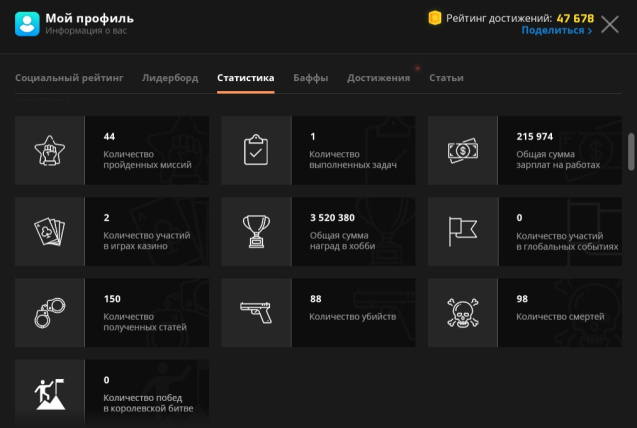Click the Общая сумма зарплат на работах label
This screenshot has width=637, height=428.
click(558, 160)
